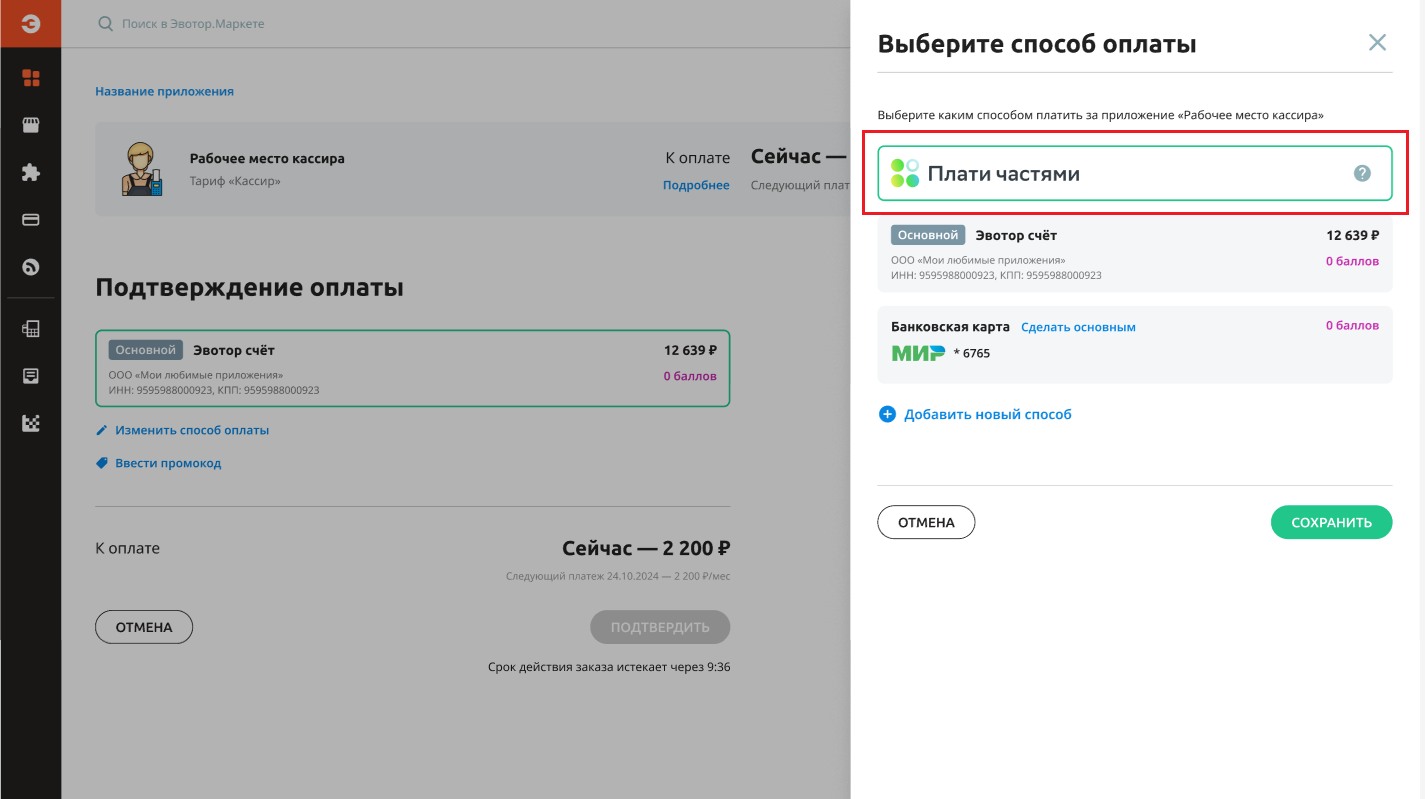Open the apps grid icon in sidebar
The image size is (1425, 799).
[31, 78]
